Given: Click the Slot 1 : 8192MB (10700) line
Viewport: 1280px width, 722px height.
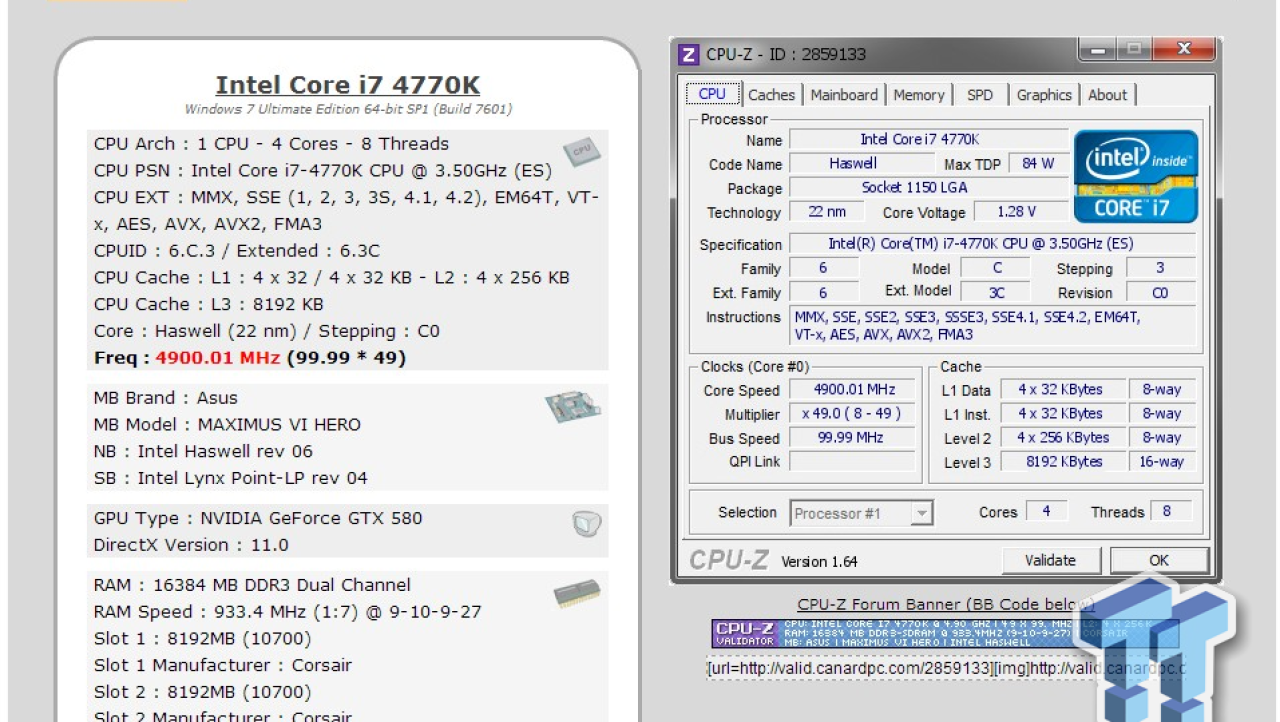Looking at the screenshot, I should click(x=202, y=638).
